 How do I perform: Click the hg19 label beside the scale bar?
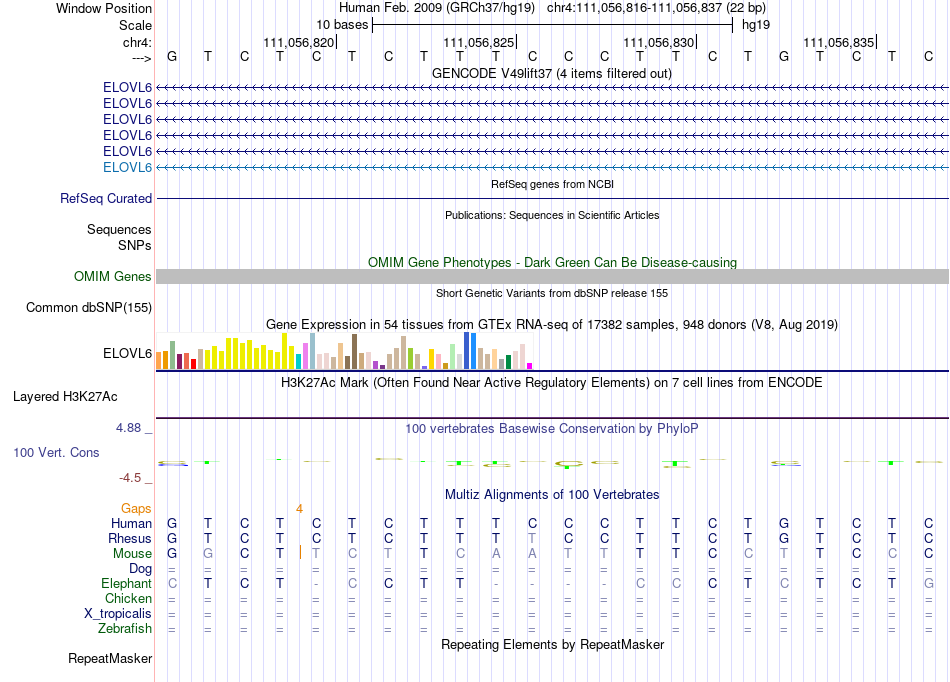pos(756,25)
